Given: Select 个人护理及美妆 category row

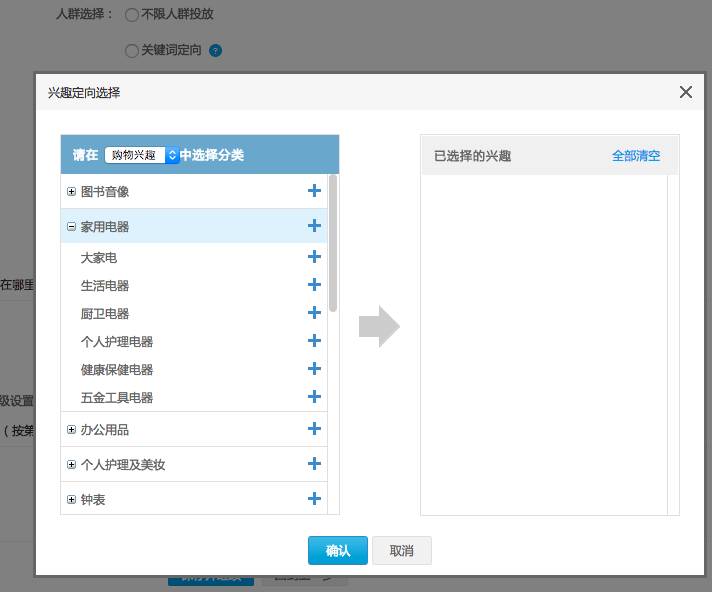Looking at the screenshot, I should 122,465.
